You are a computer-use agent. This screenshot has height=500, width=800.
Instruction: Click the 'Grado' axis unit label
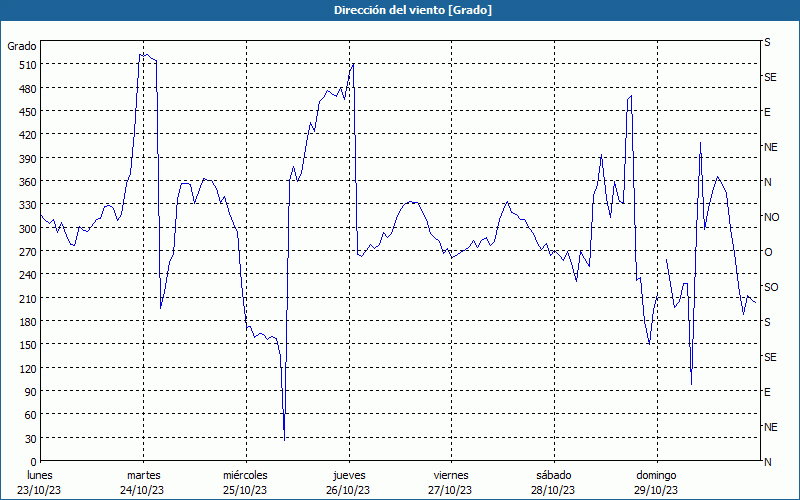pyautogui.click(x=22, y=46)
